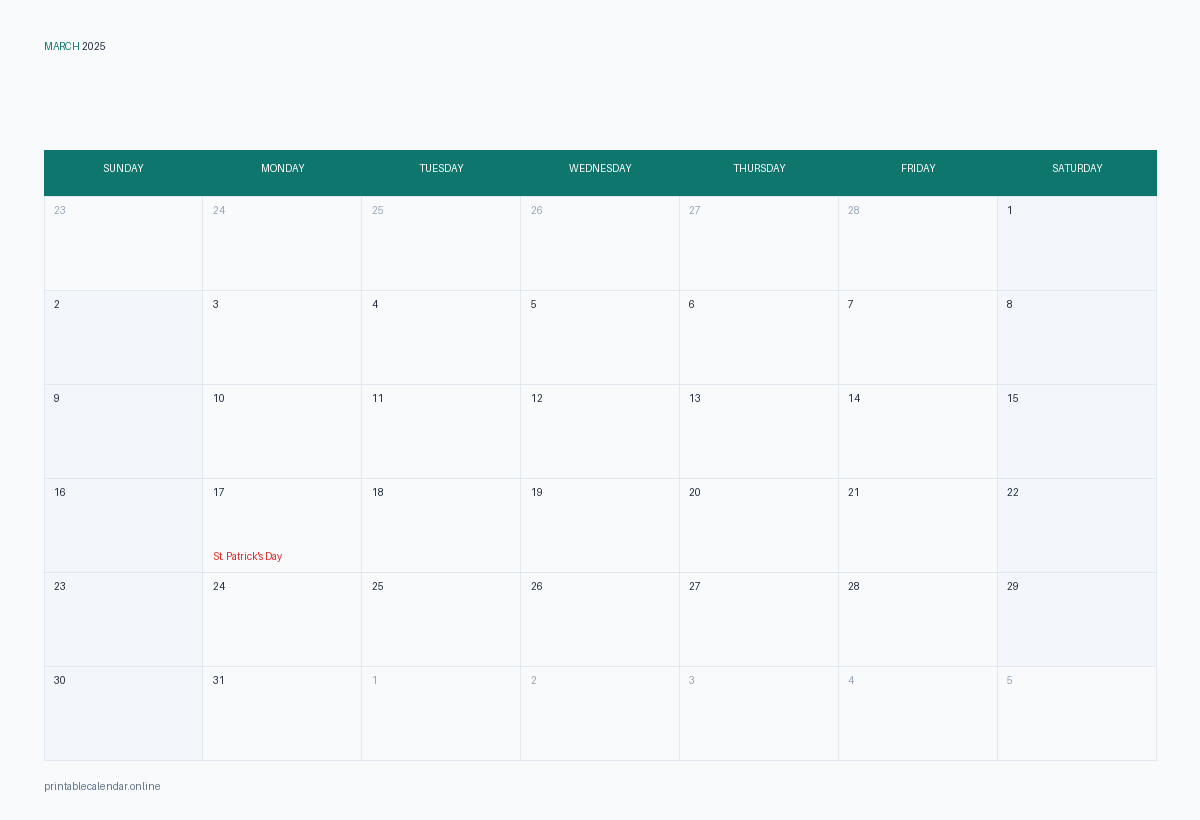Image resolution: width=1200 pixels, height=820 pixels.
Task: Click date number 21
Action: pos(854,493)
